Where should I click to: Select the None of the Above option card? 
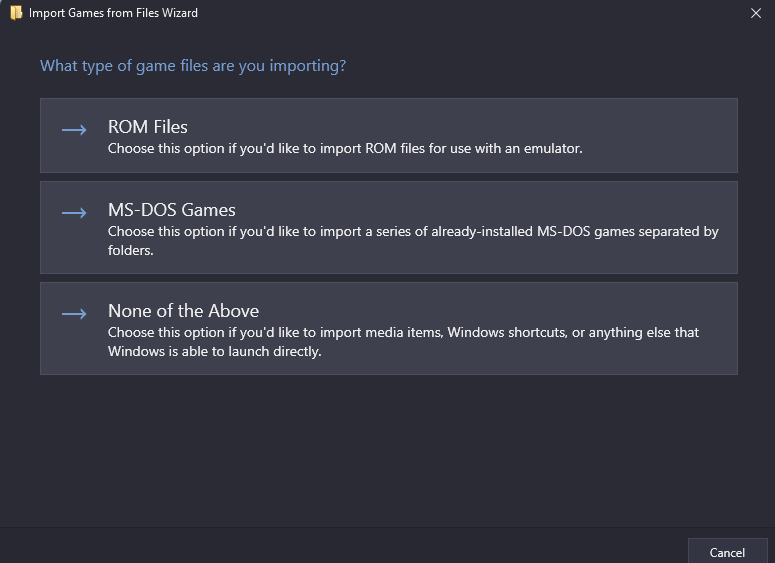click(x=389, y=328)
